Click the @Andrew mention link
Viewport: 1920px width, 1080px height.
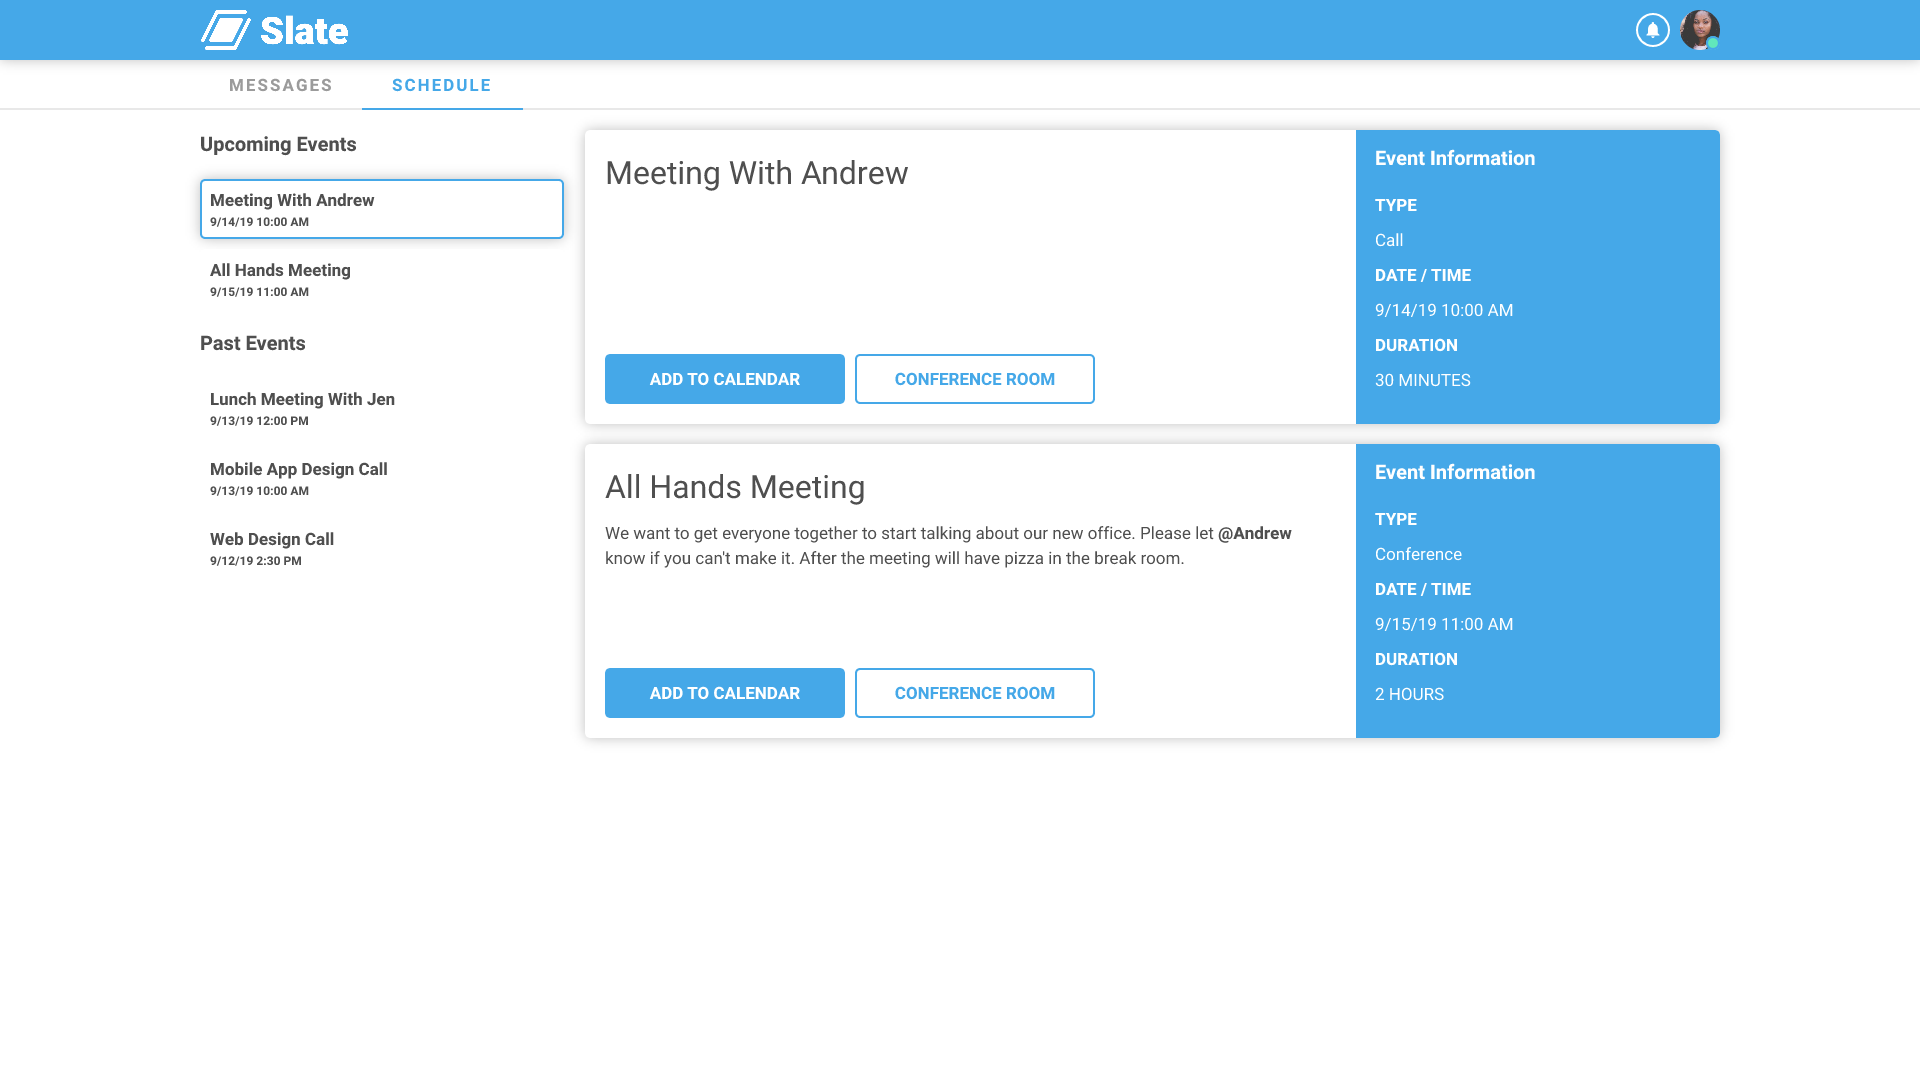1253,533
